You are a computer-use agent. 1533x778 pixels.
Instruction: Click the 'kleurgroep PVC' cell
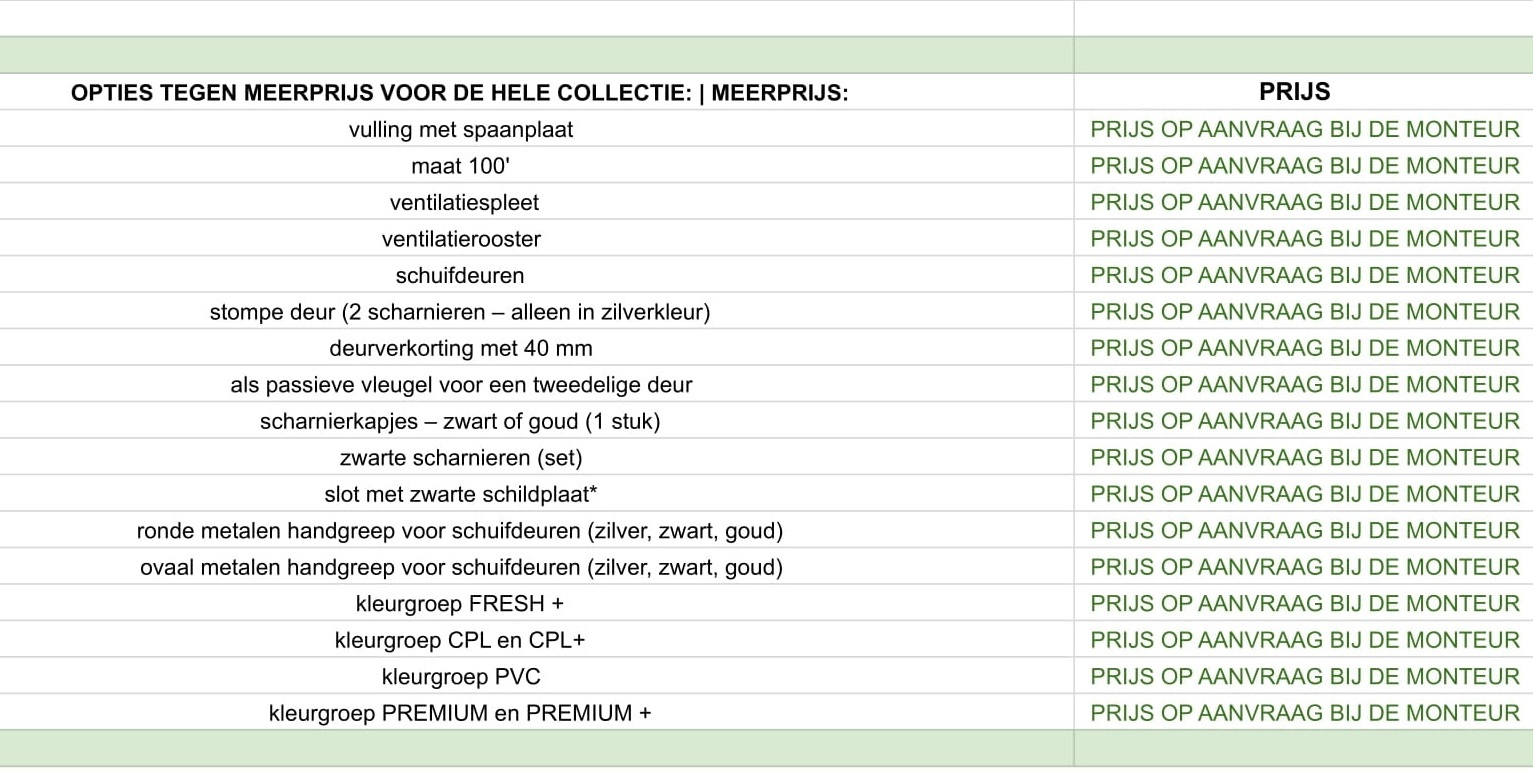[461, 677]
